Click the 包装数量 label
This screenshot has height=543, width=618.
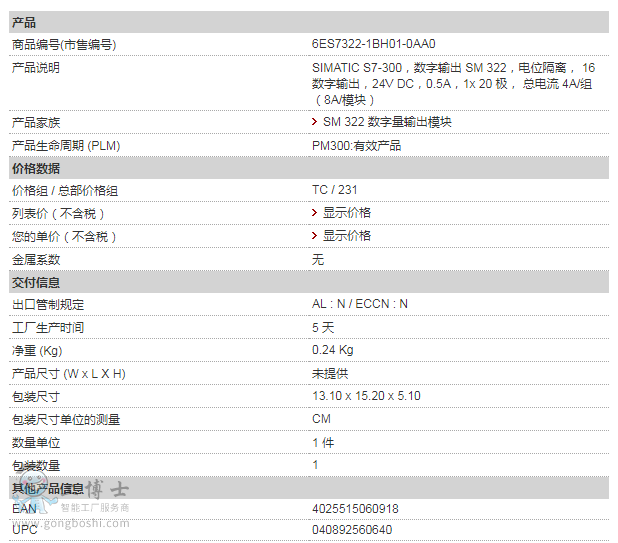(x=36, y=465)
